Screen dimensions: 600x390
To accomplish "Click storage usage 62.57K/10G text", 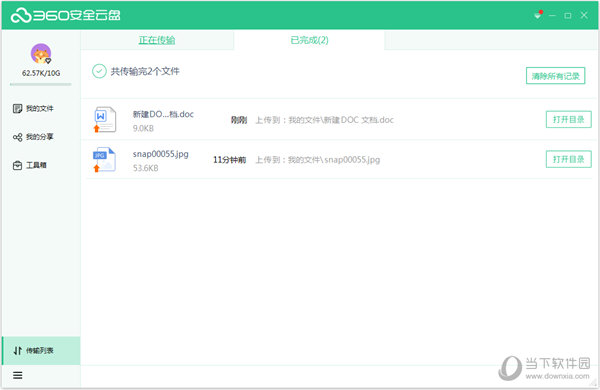I will (41, 73).
